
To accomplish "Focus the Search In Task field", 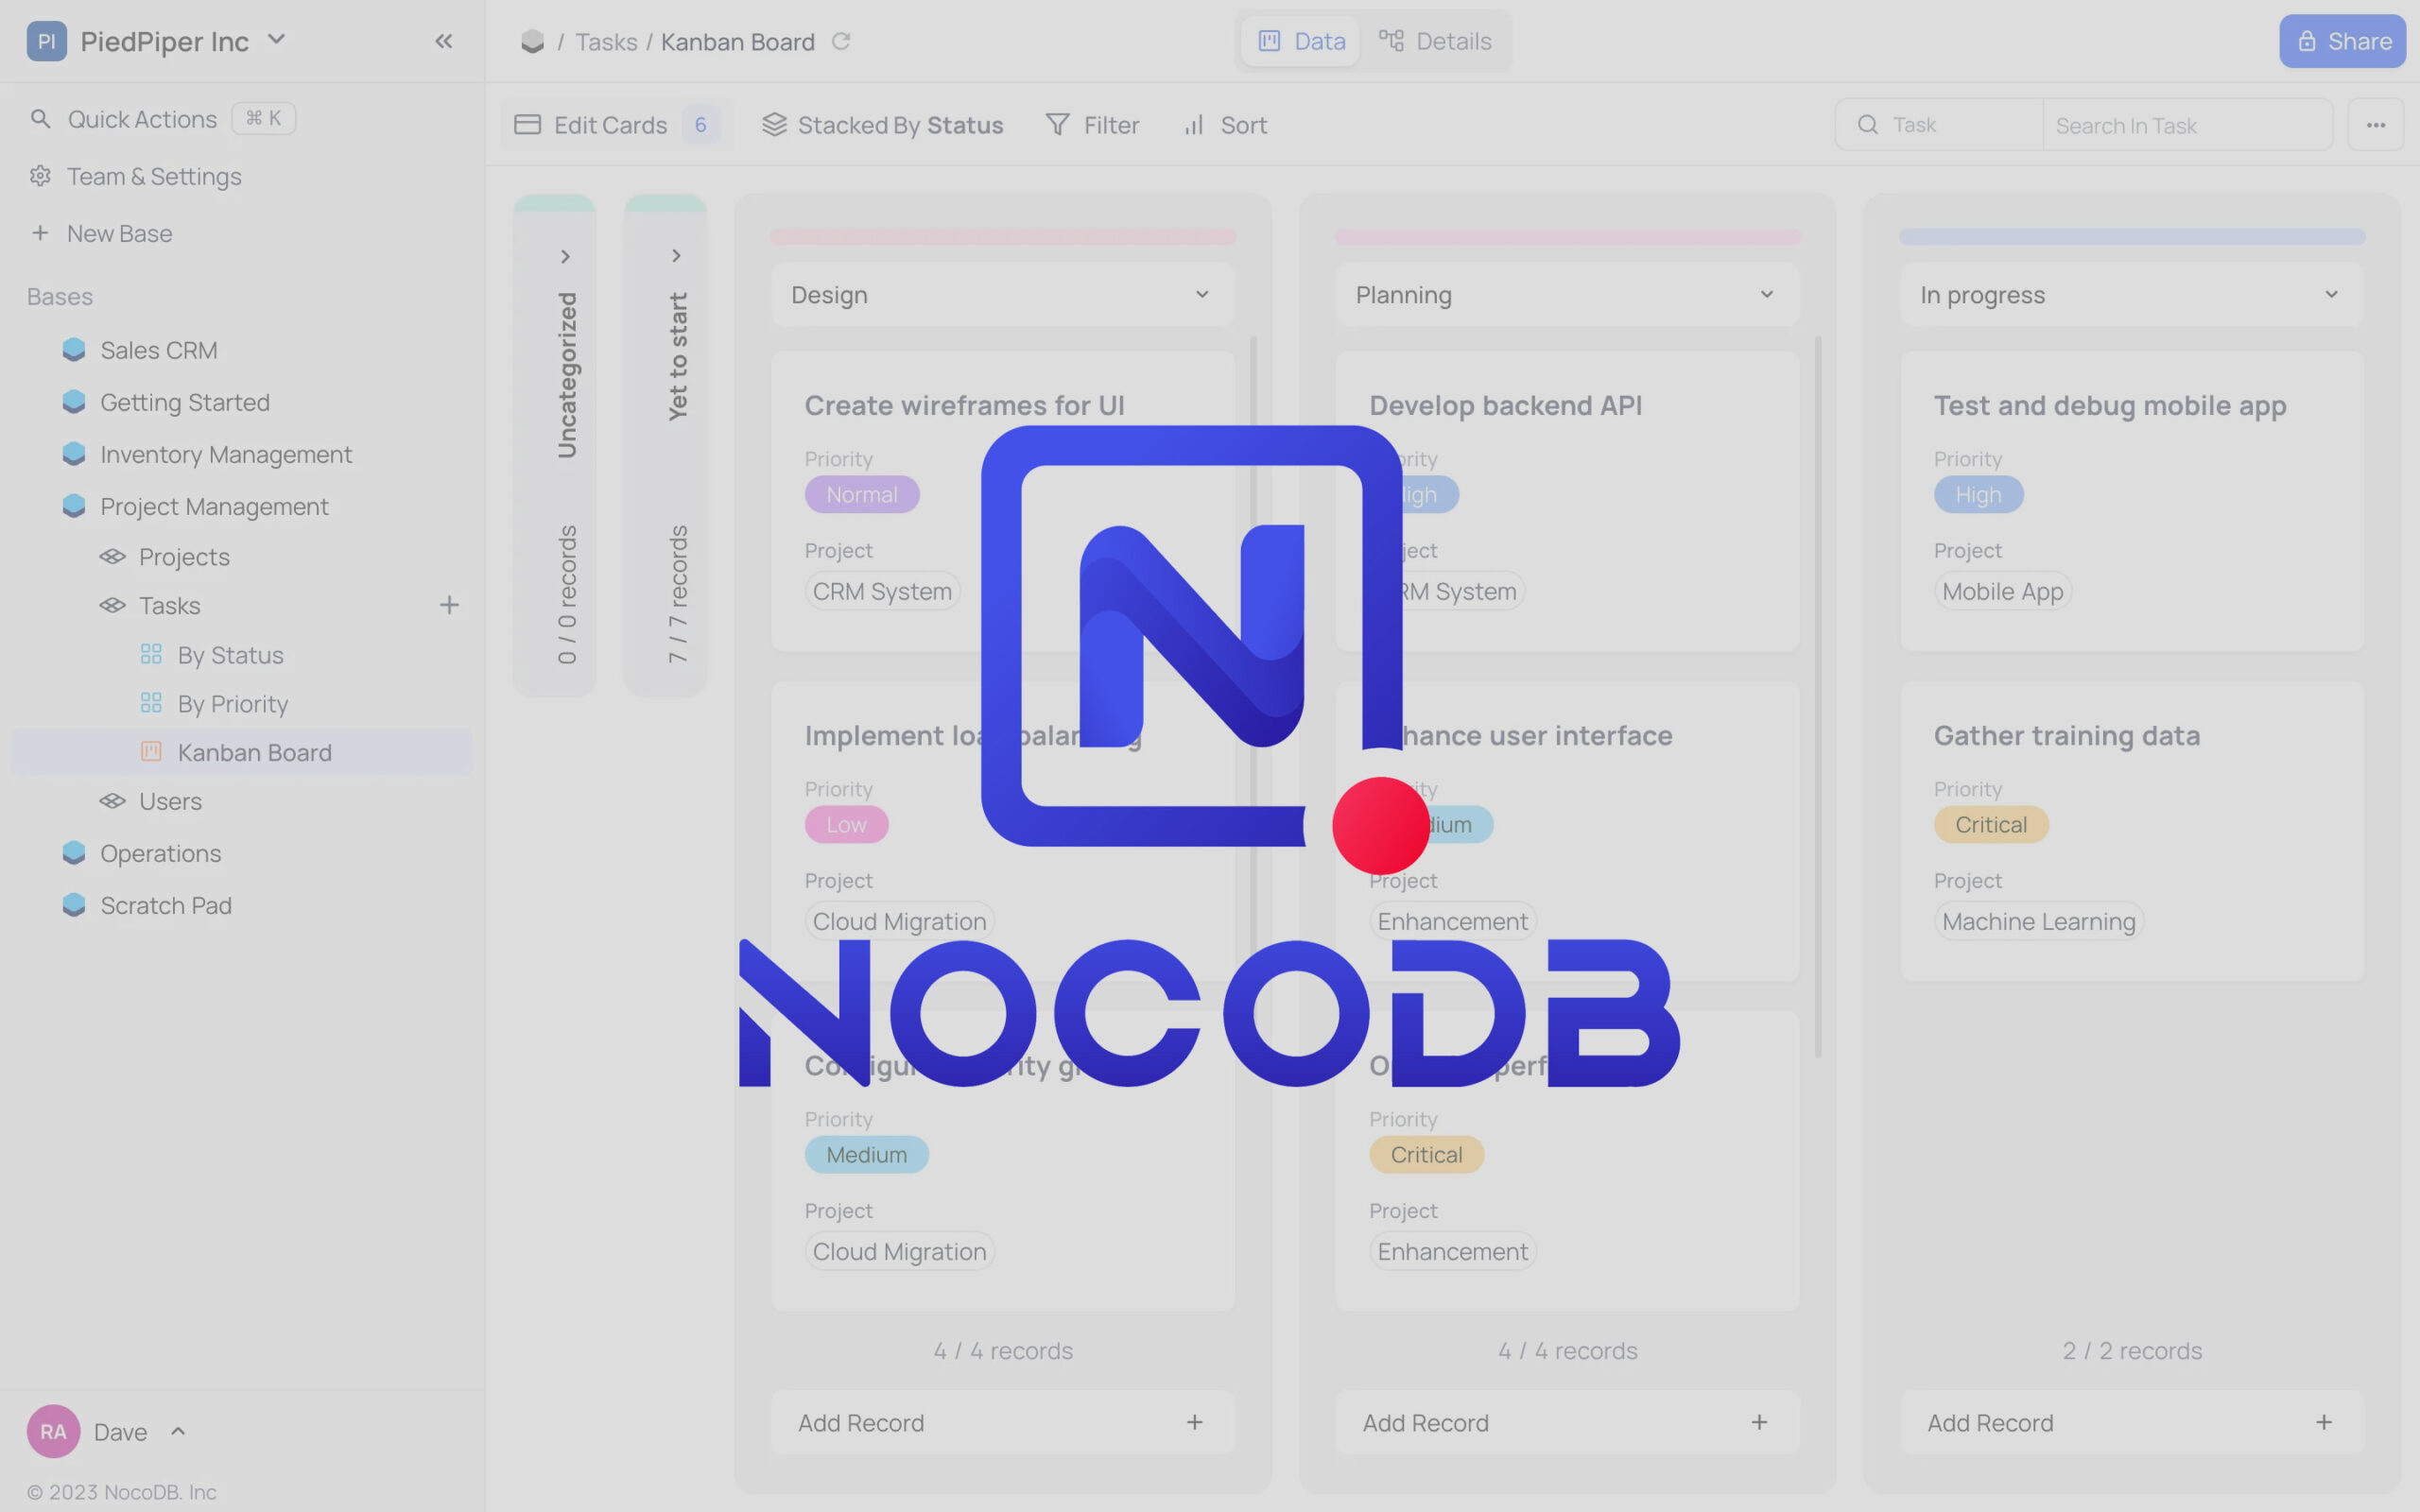I will pos(2187,126).
